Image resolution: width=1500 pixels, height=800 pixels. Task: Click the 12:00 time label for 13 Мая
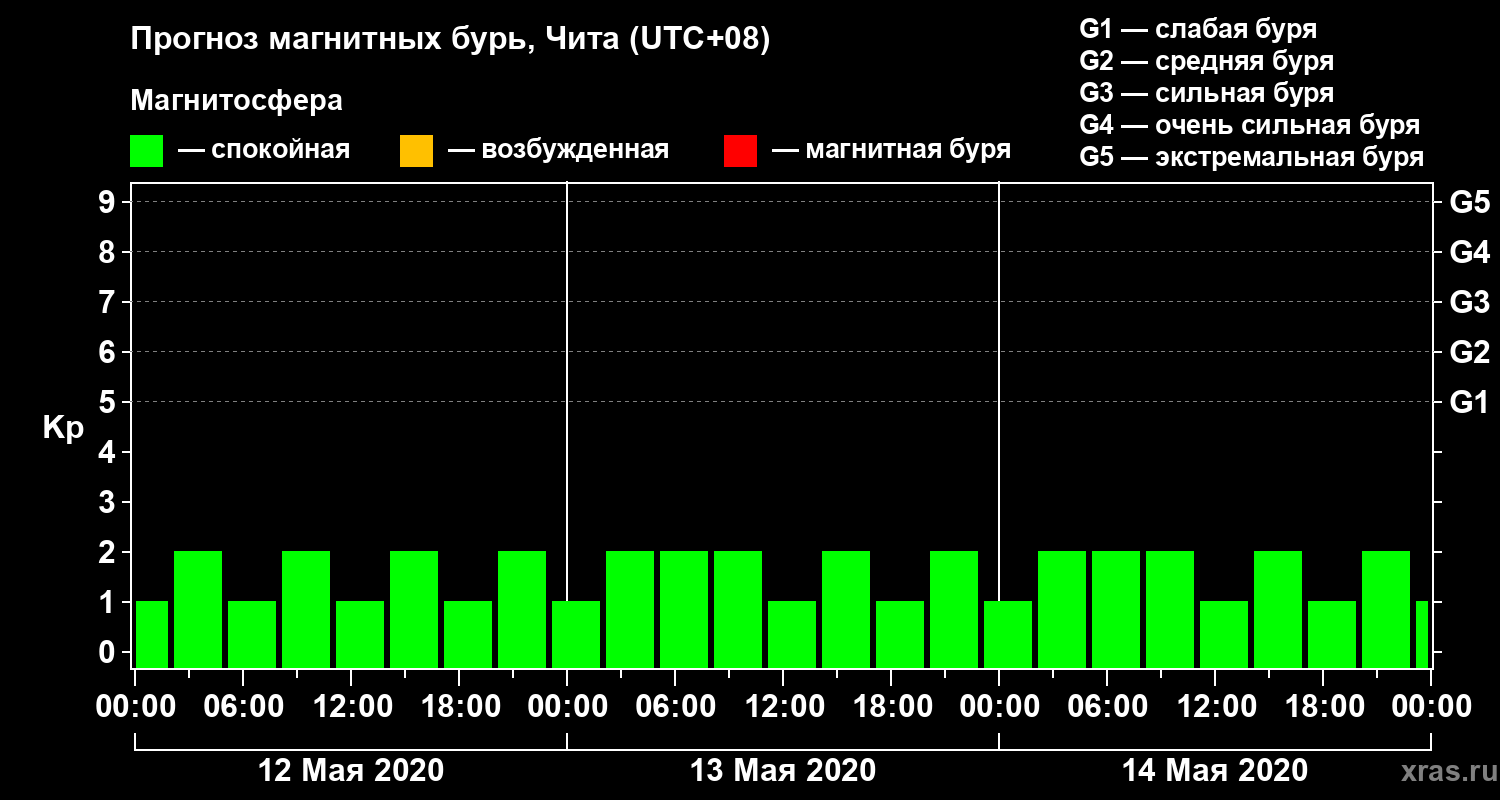(x=783, y=707)
